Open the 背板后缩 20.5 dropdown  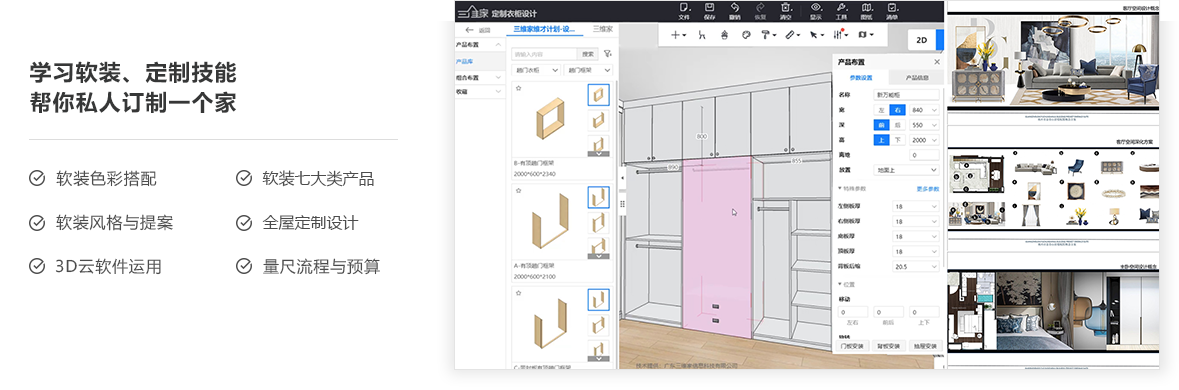915,266
